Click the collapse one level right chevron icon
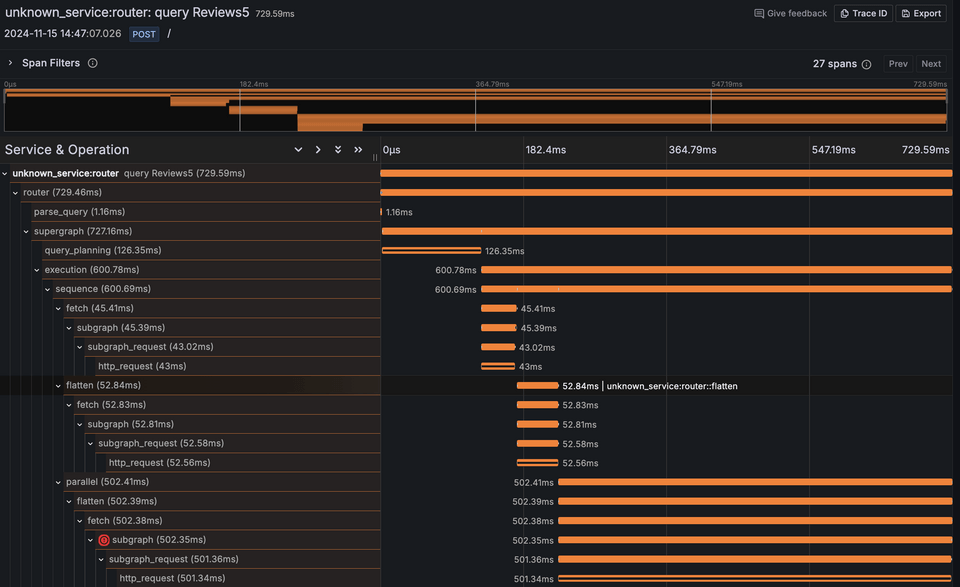 (318, 149)
